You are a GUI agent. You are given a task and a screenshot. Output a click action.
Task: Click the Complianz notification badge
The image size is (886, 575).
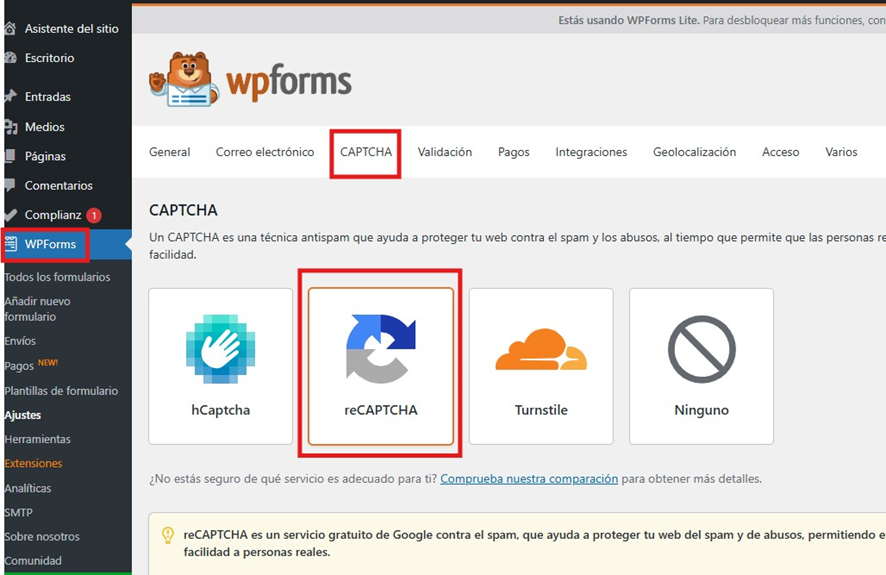tap(94, 215)
